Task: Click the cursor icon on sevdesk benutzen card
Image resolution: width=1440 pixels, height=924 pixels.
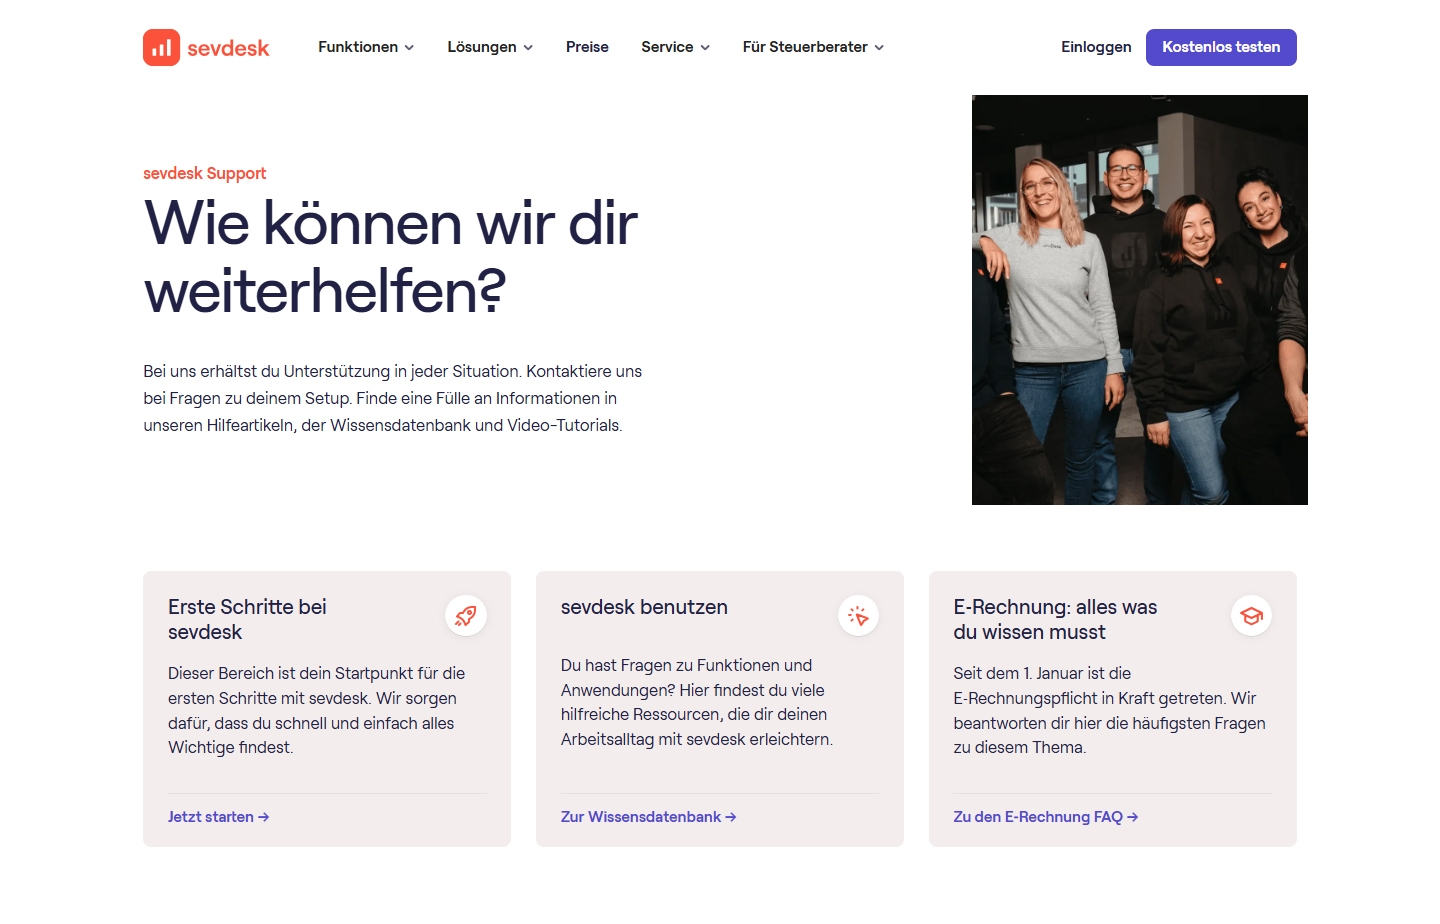Action: click(858, 616)
